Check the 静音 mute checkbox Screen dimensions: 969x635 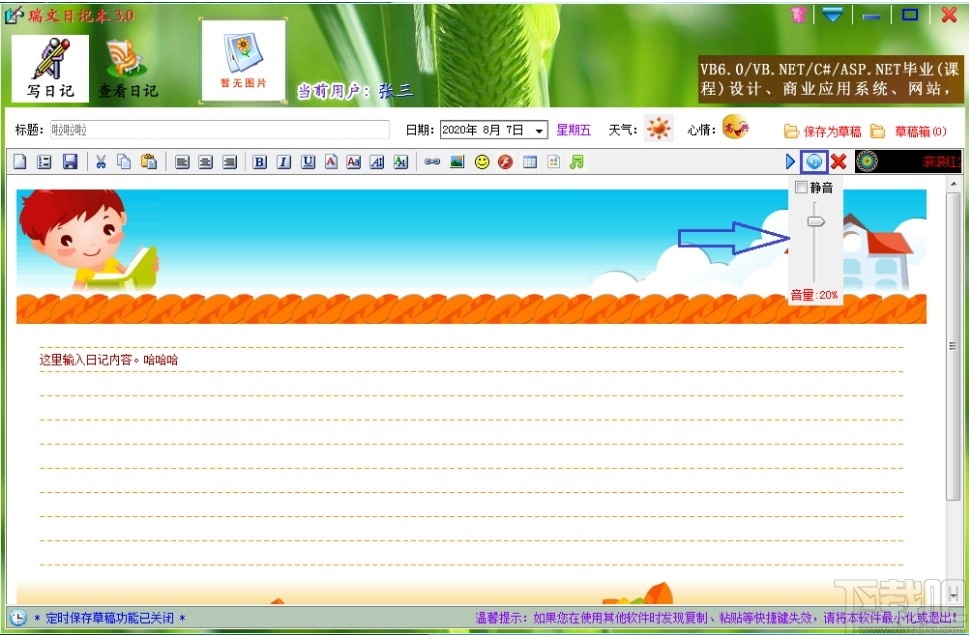(x=801, y=187)
